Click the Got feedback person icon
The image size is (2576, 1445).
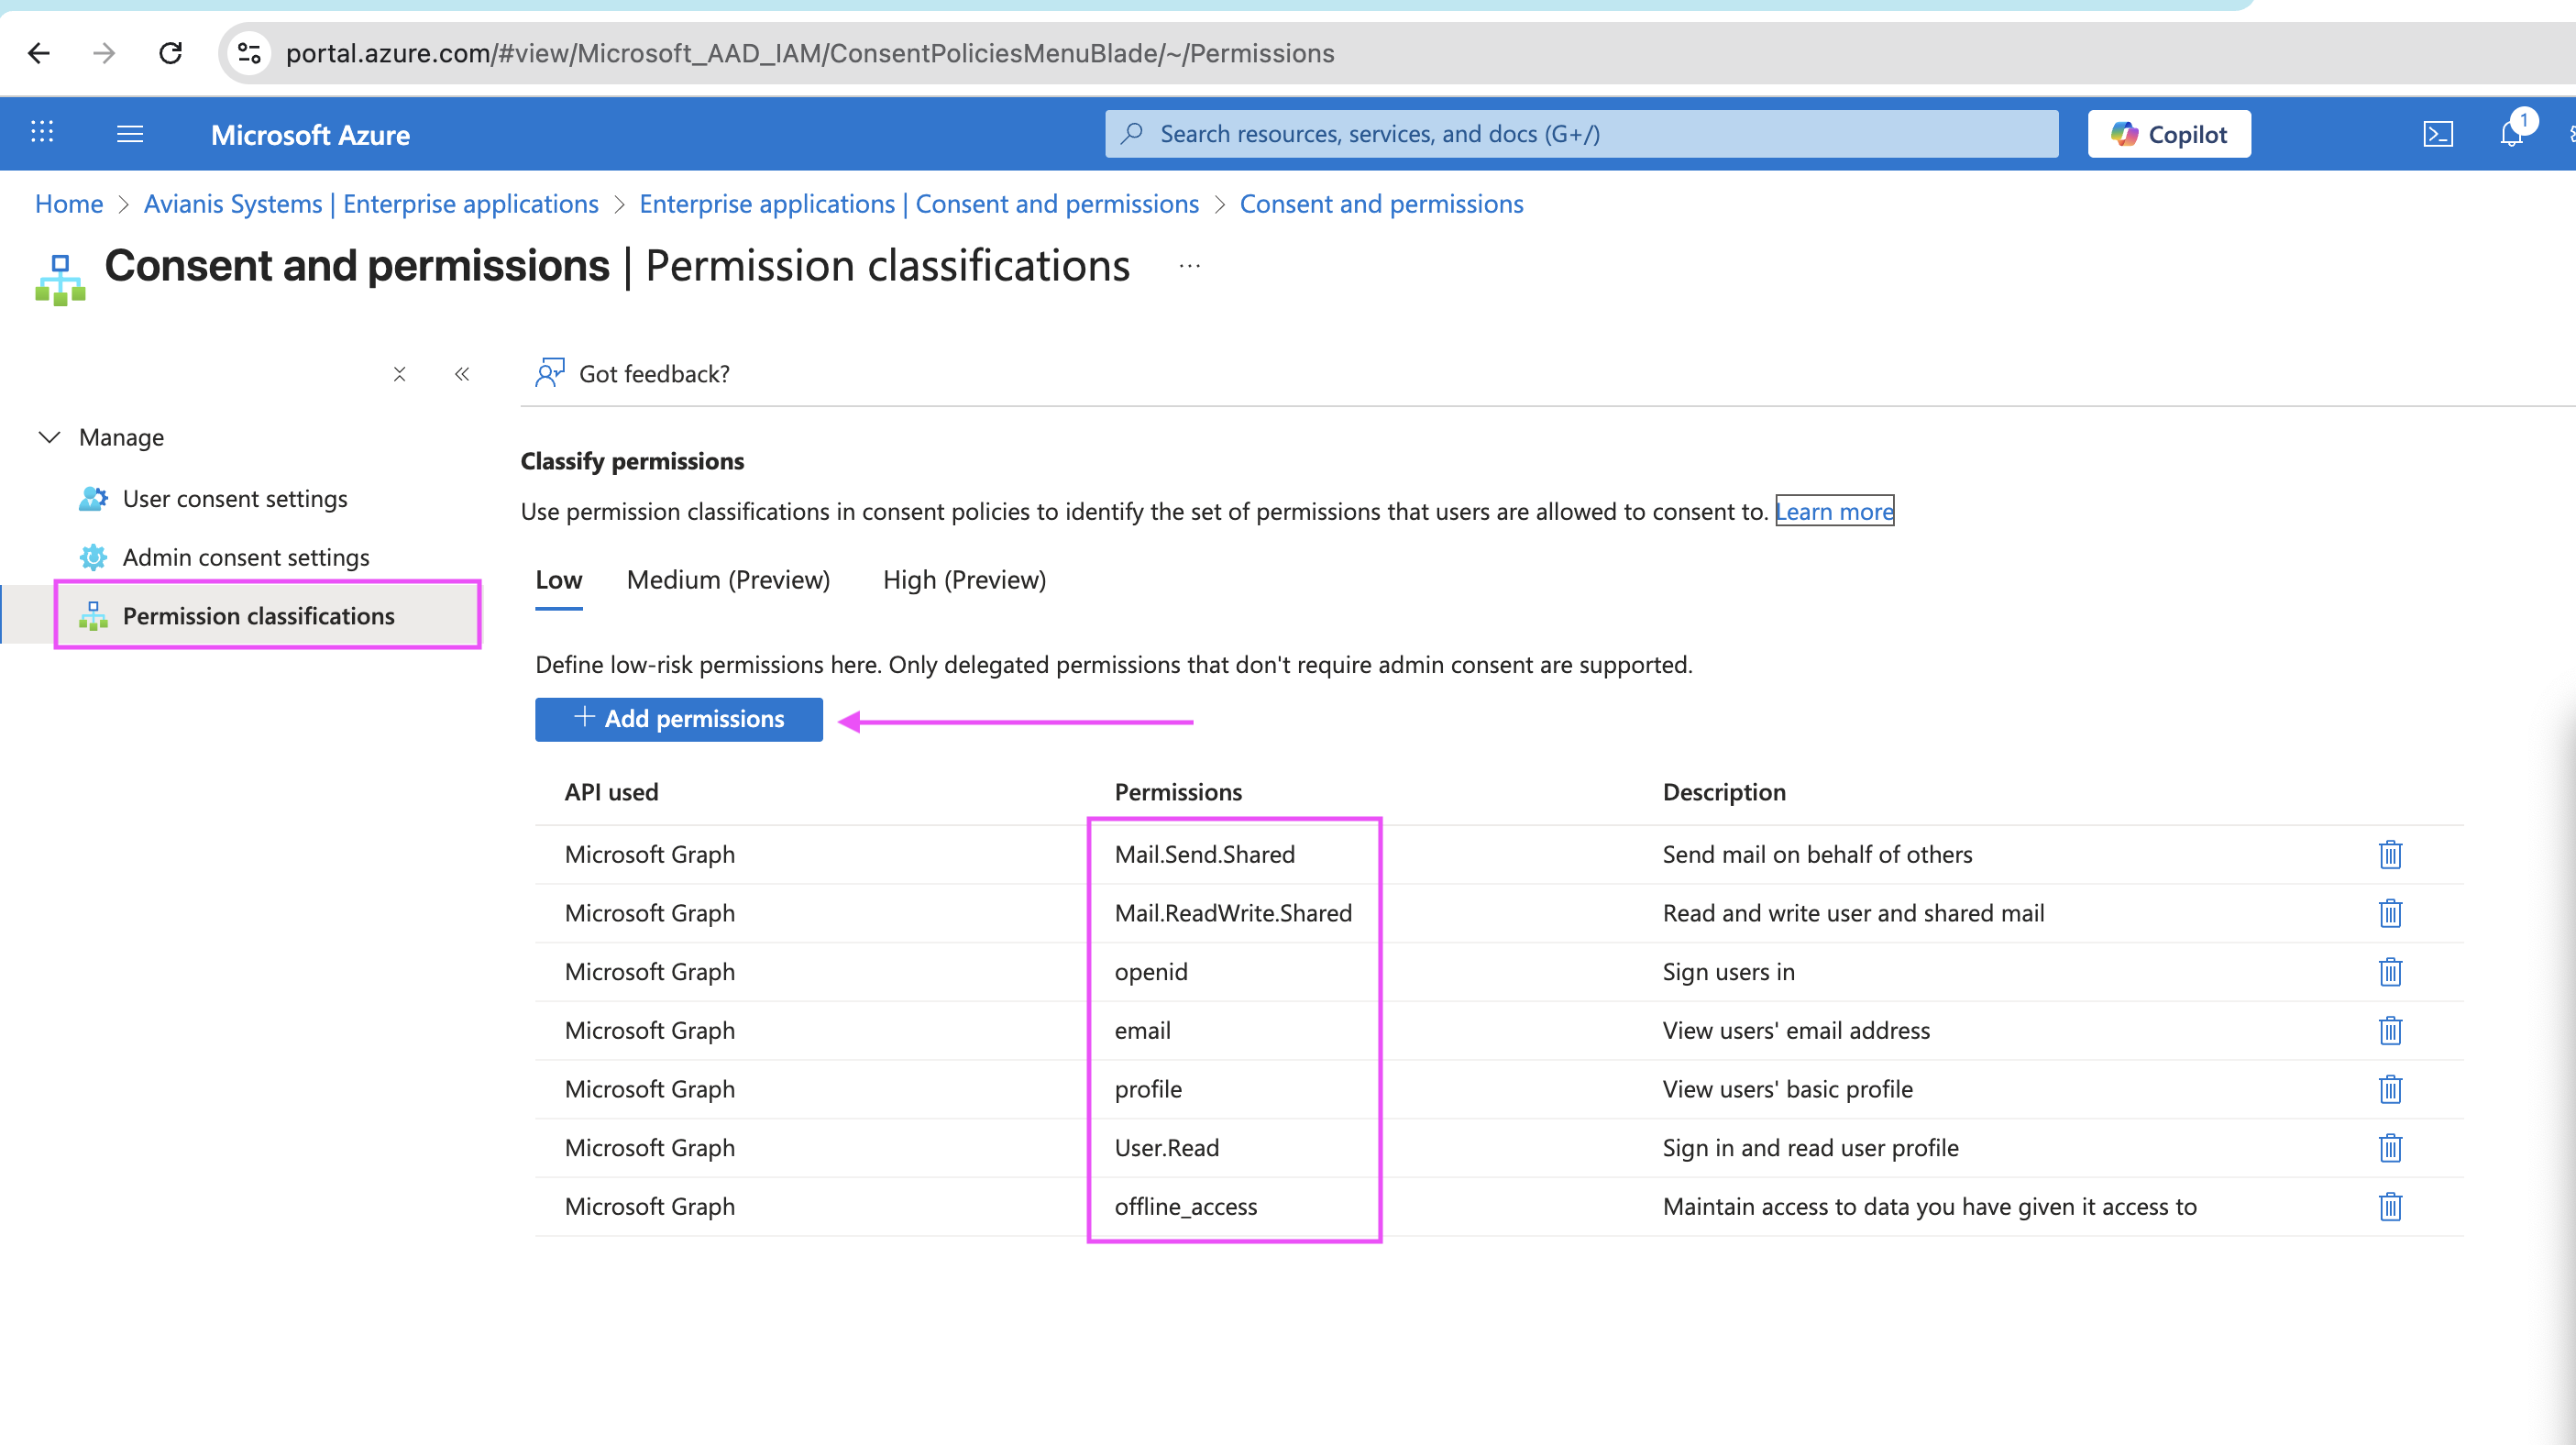(x=549, y=373)
